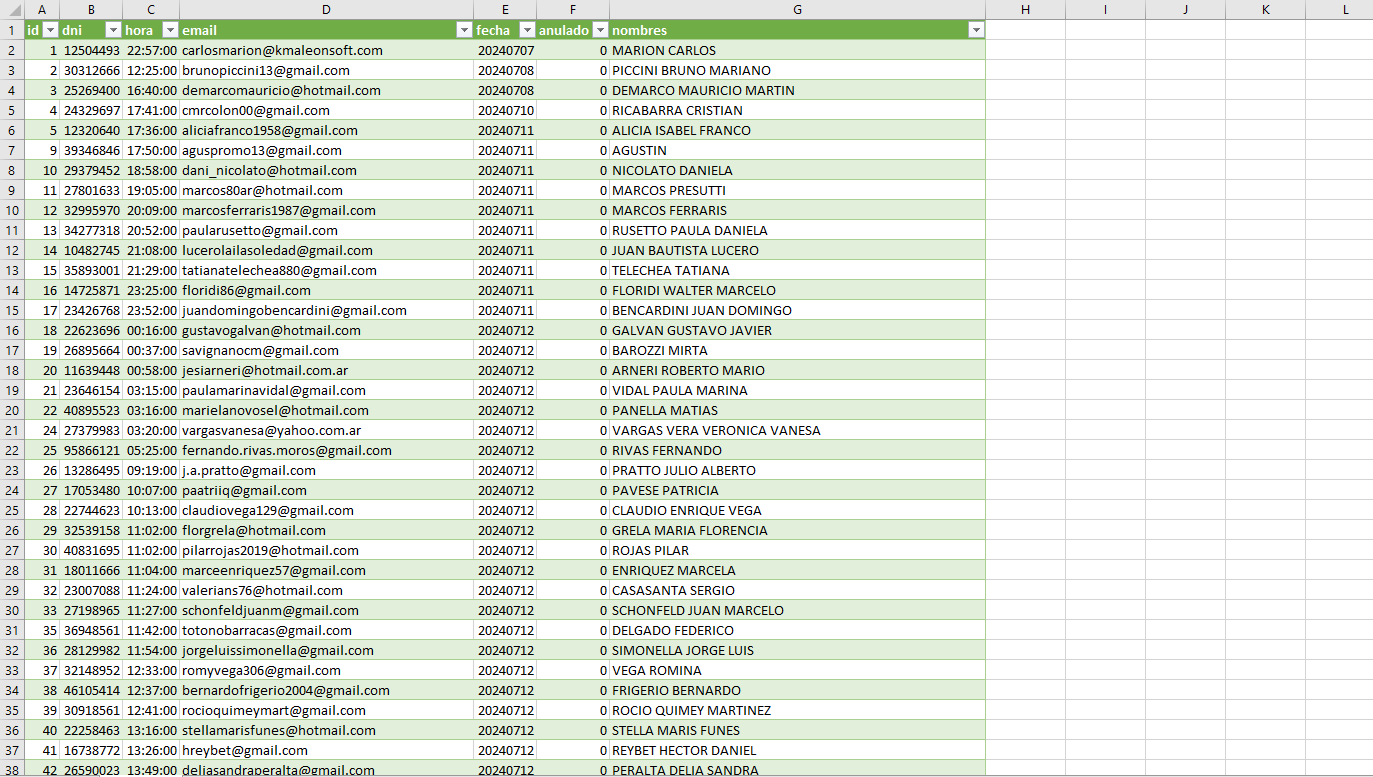Select the cell with dni 30312666

(x=91, y=70)
